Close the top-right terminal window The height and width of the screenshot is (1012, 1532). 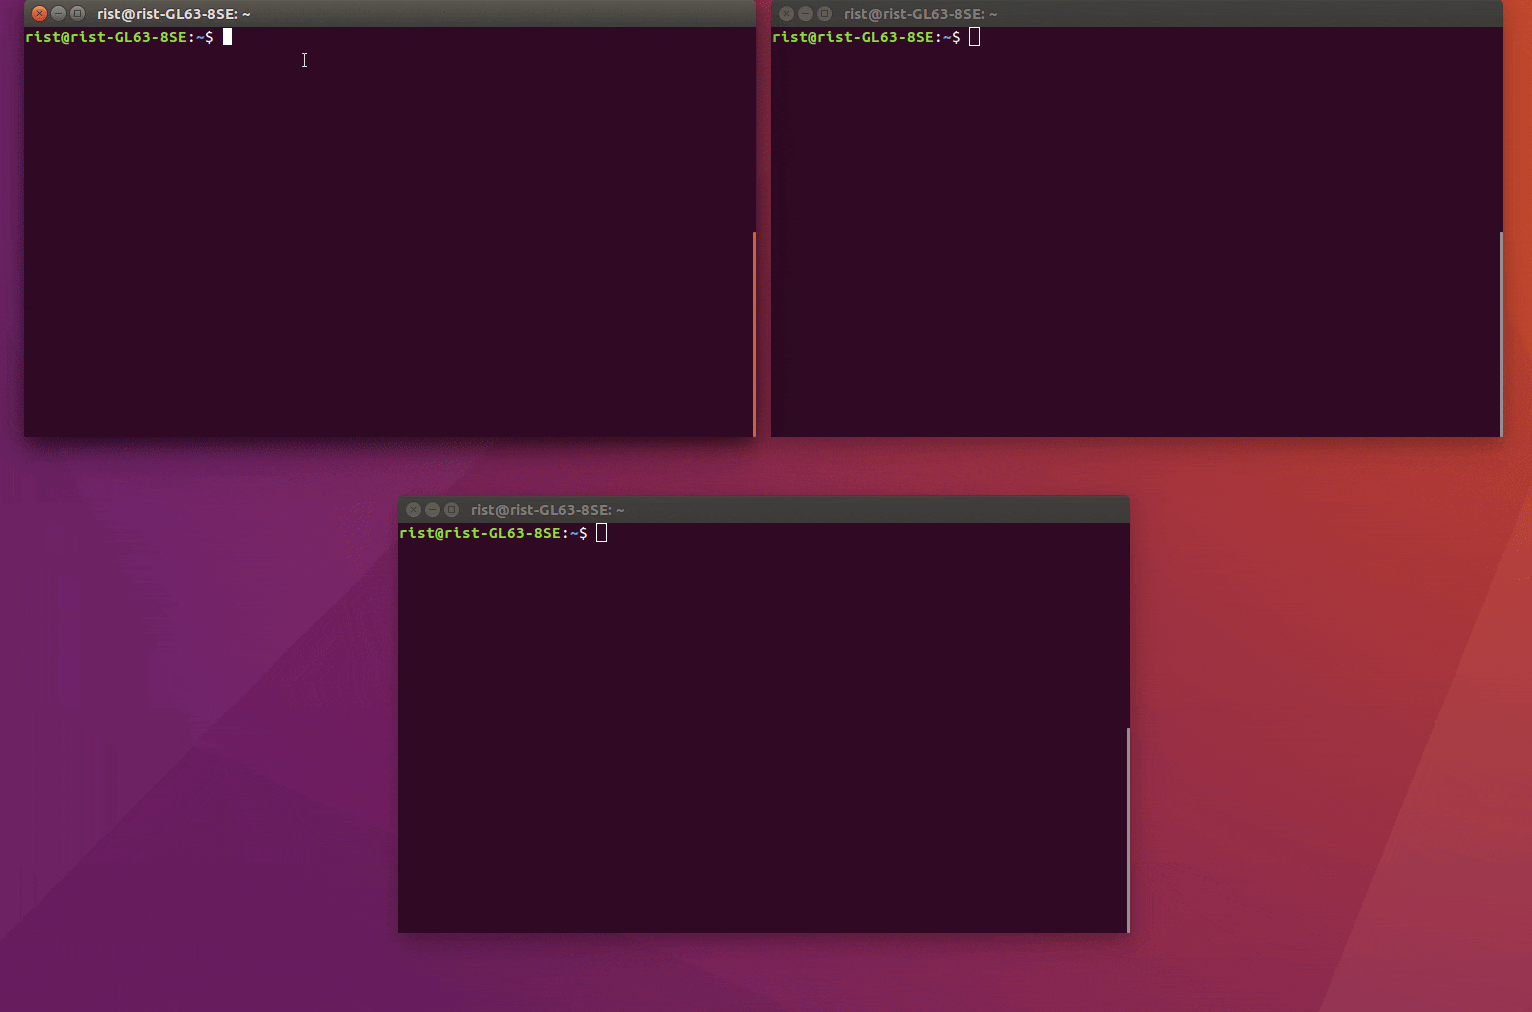786,13
